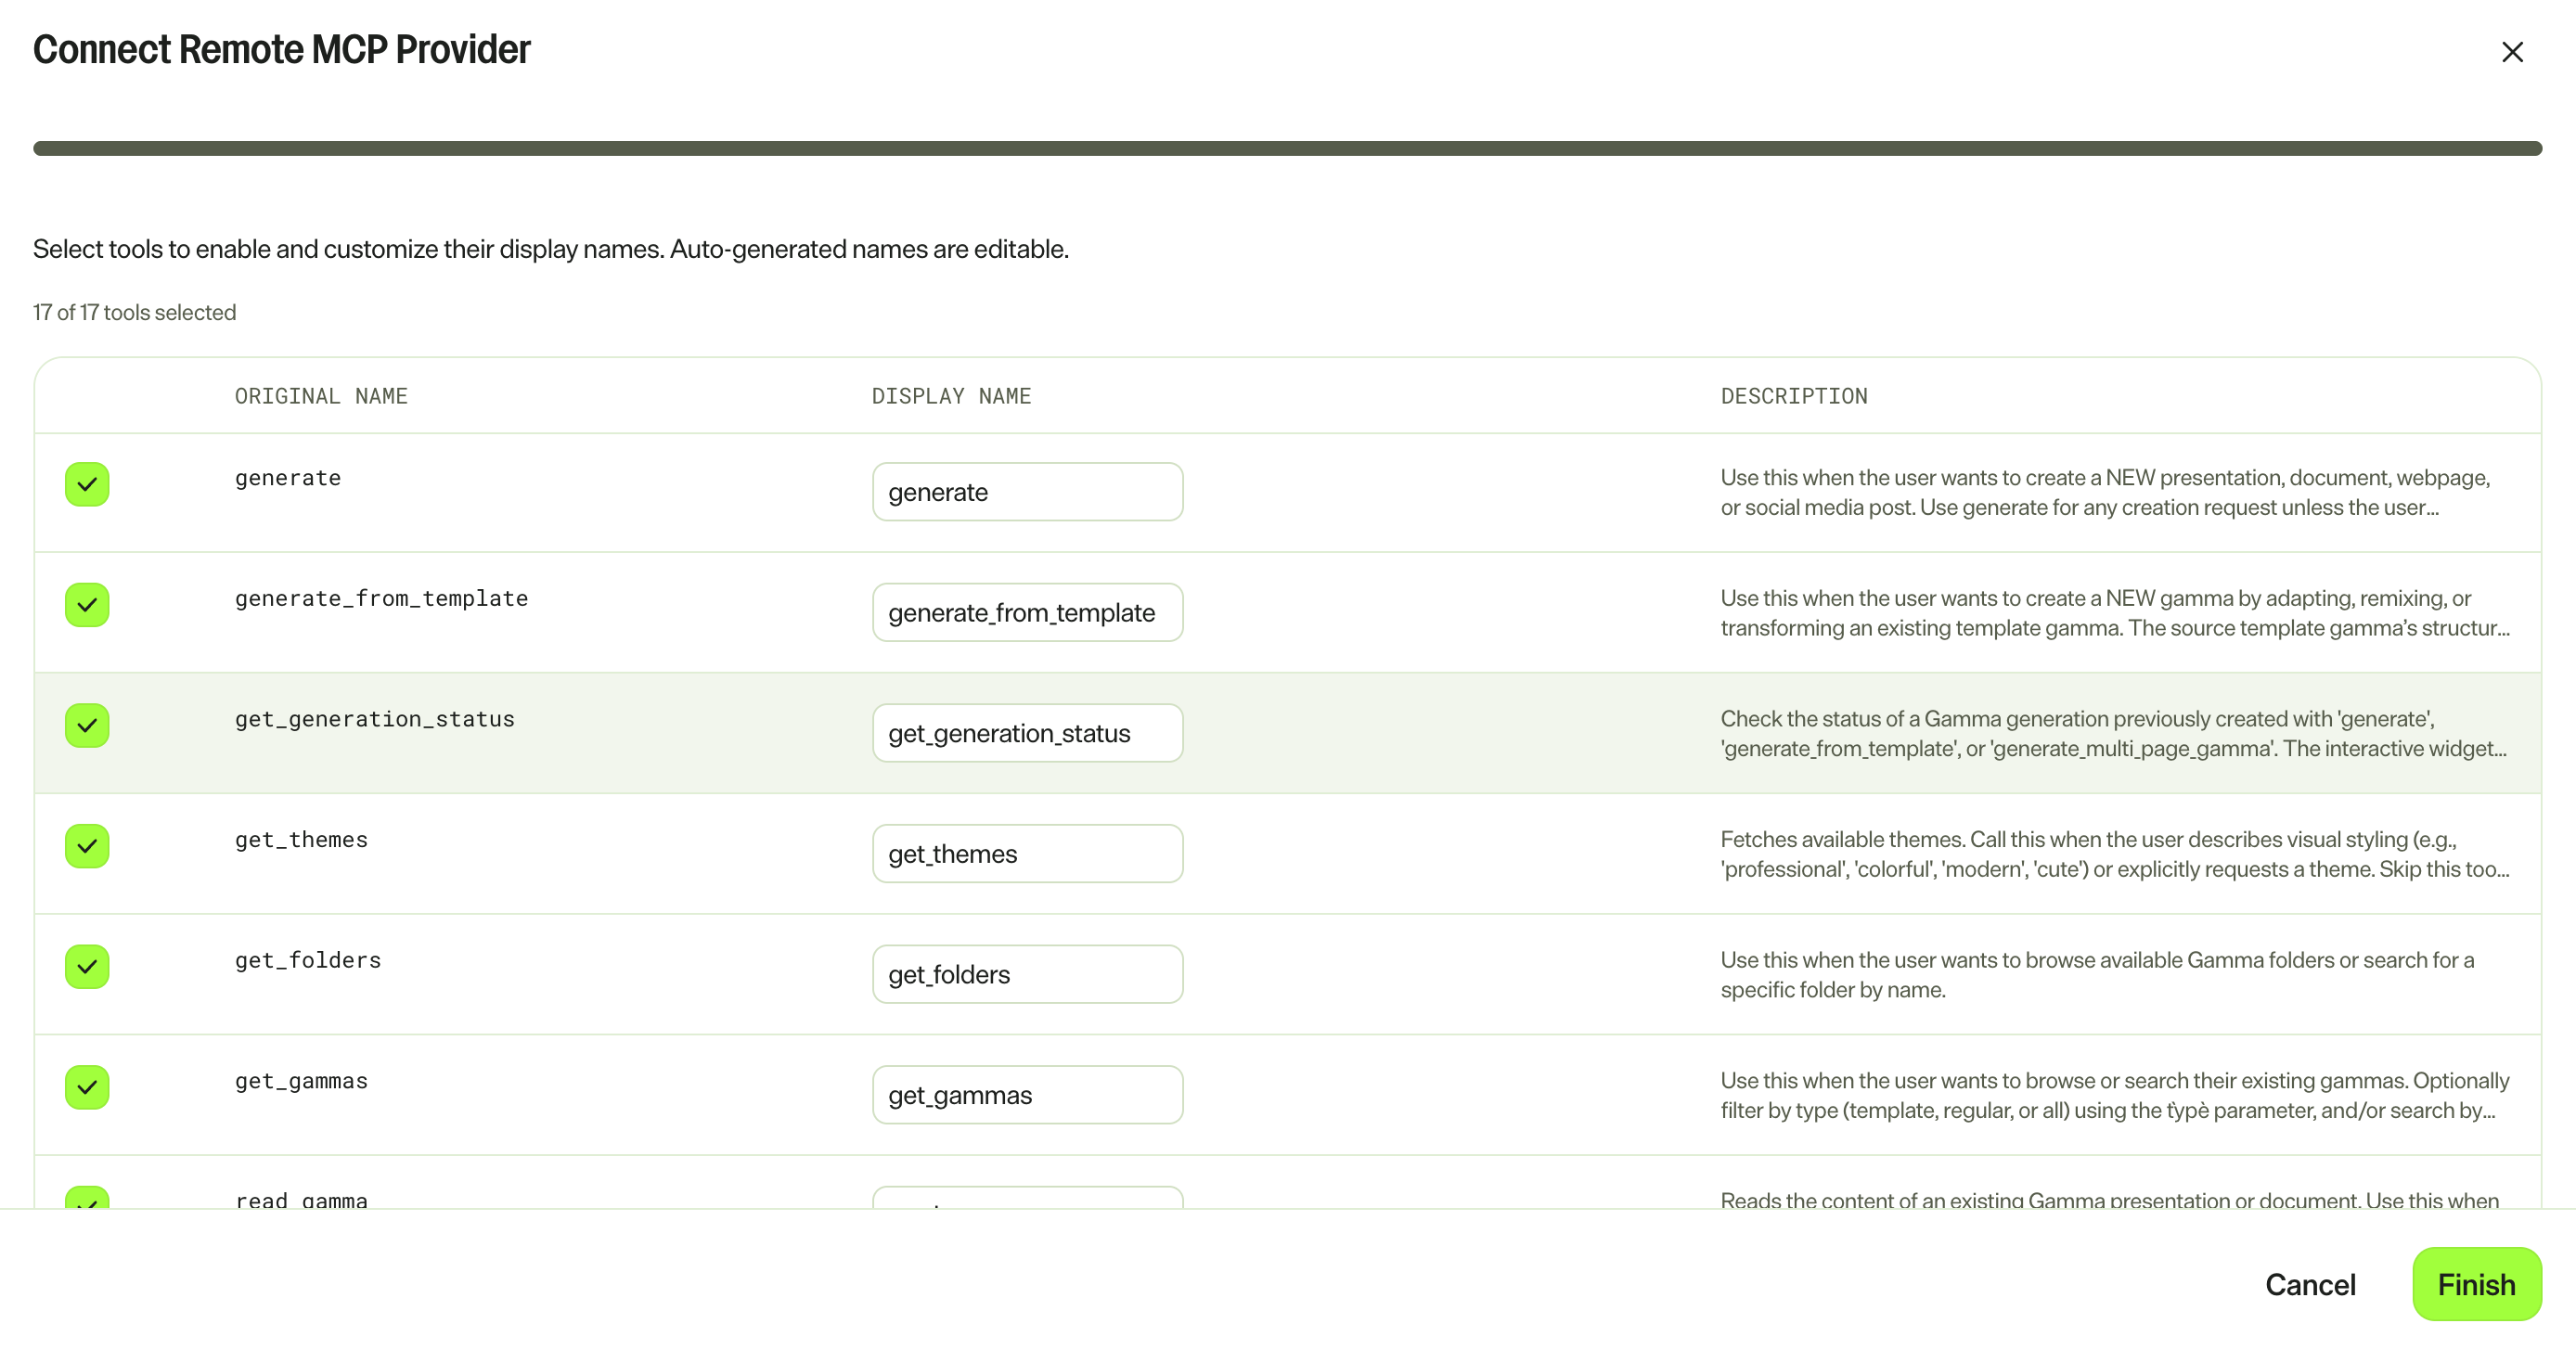
Task: Edit the generate display name field
Action: click(x=1027, y=492)
